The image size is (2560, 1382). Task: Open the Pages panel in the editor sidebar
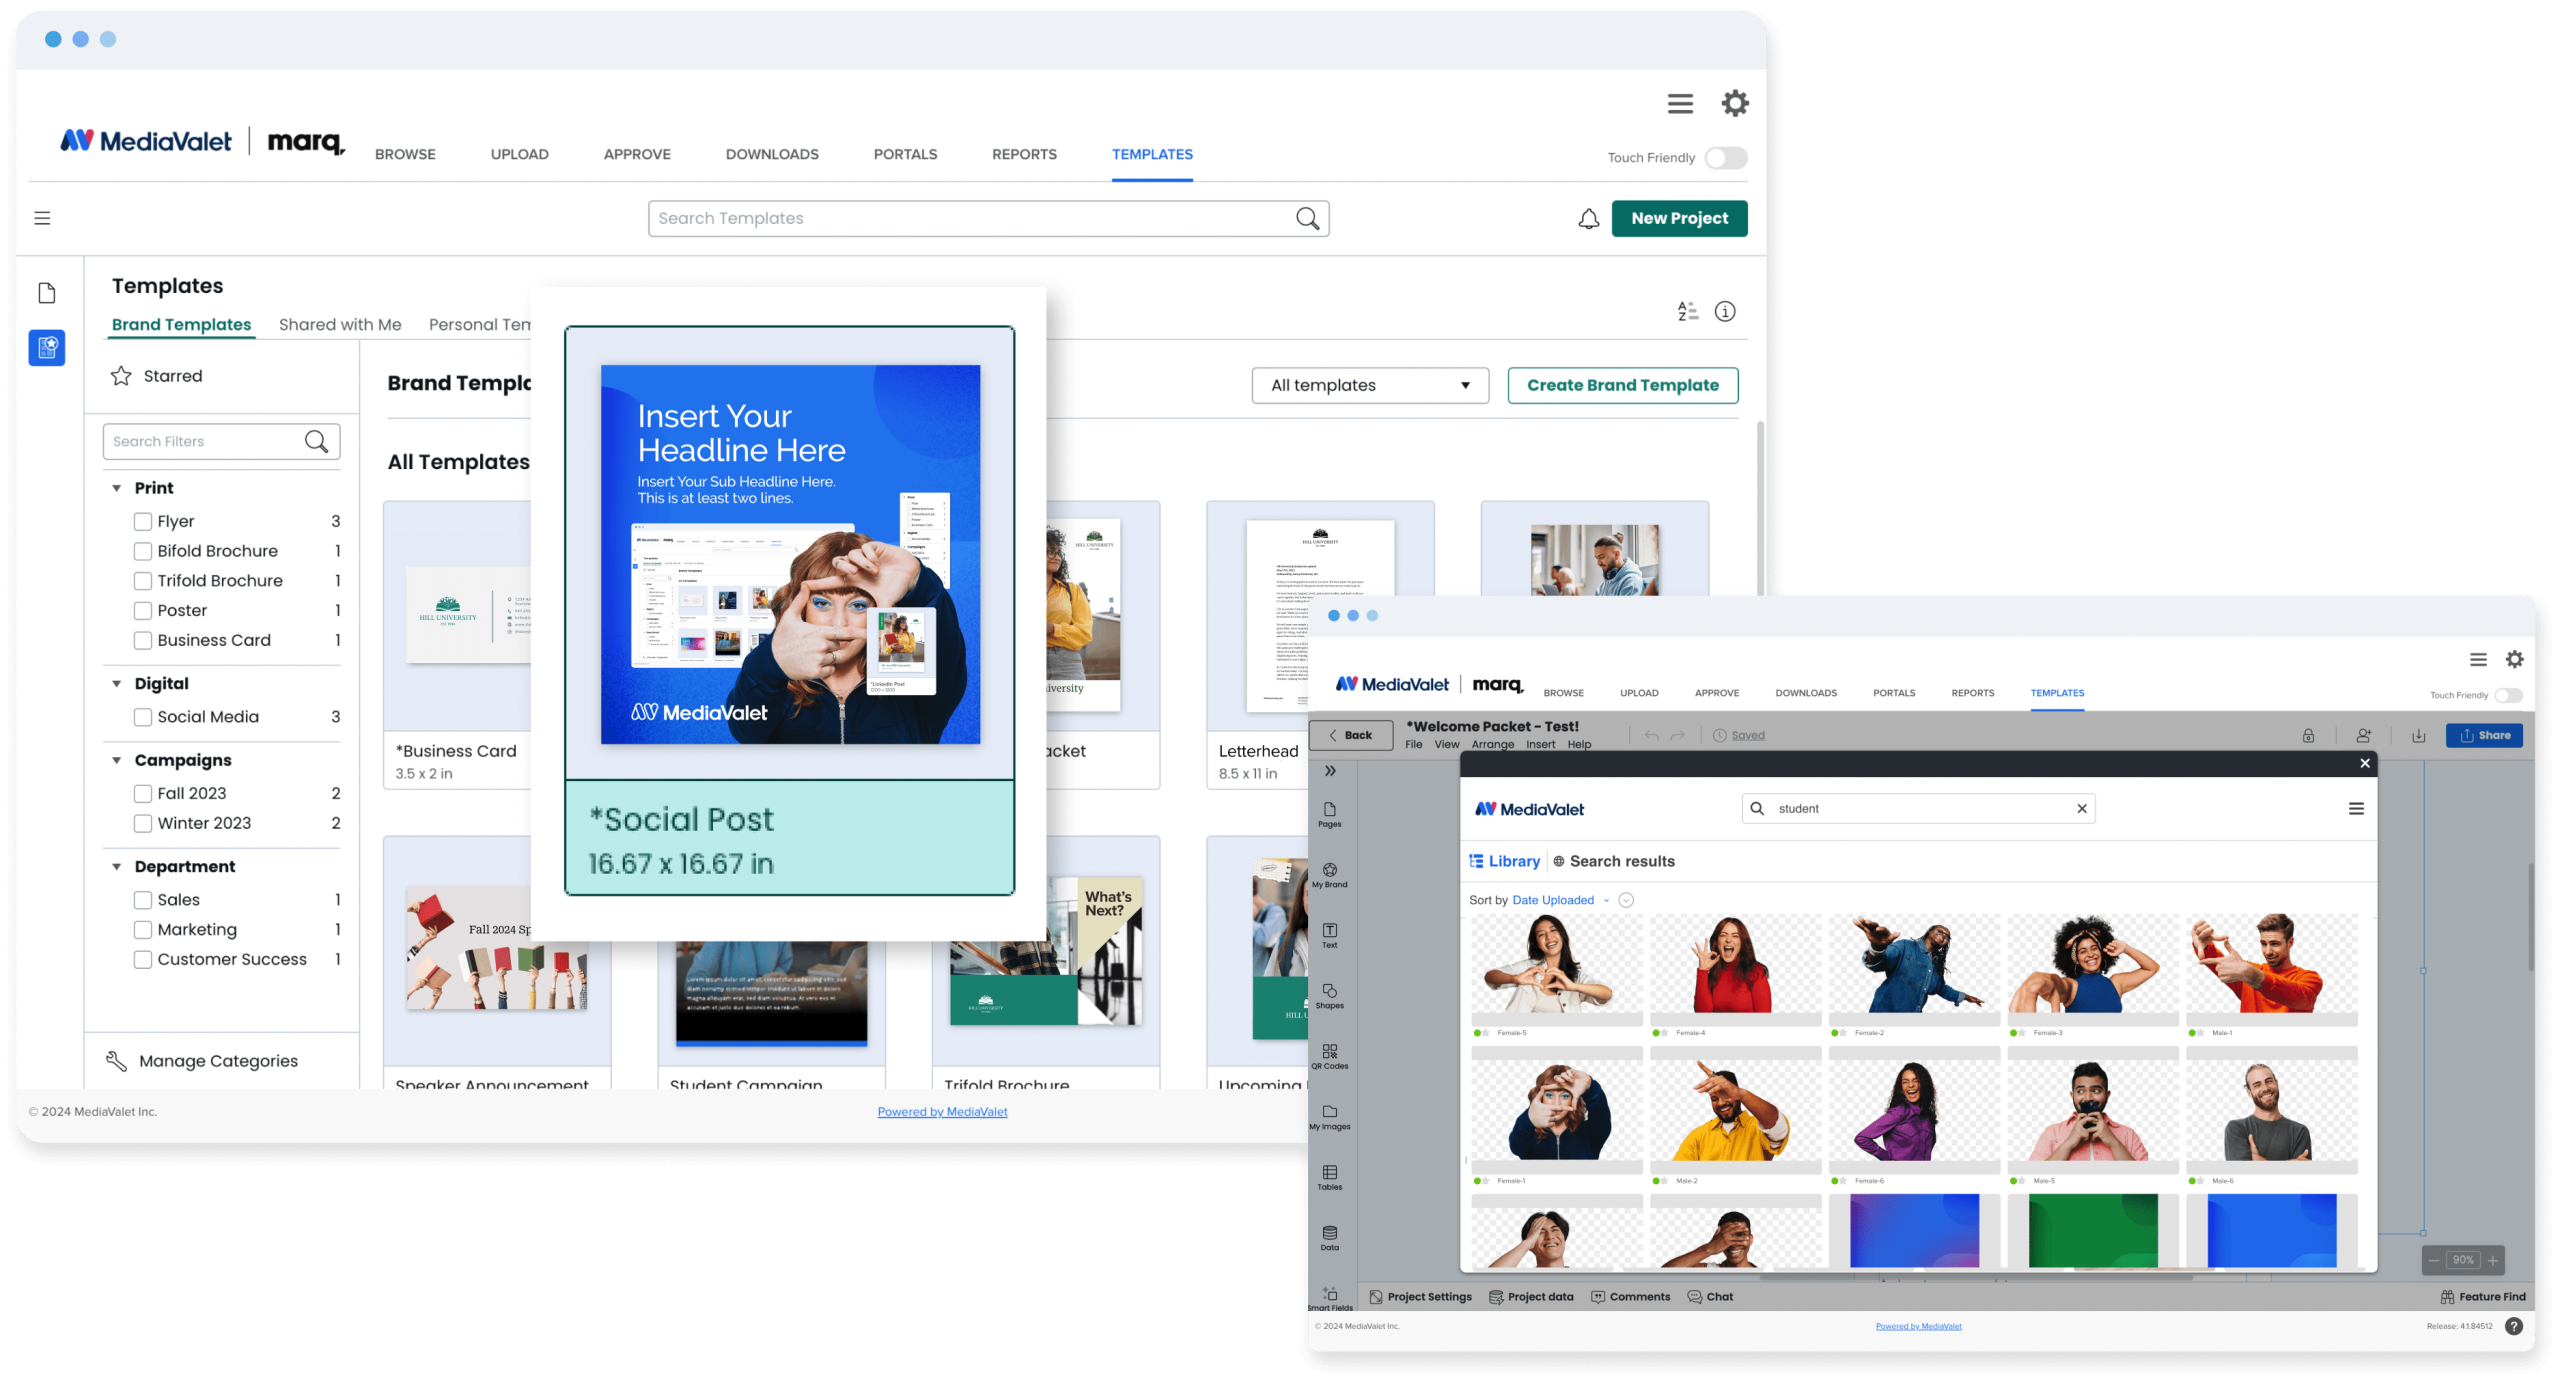click(1329, 814)
